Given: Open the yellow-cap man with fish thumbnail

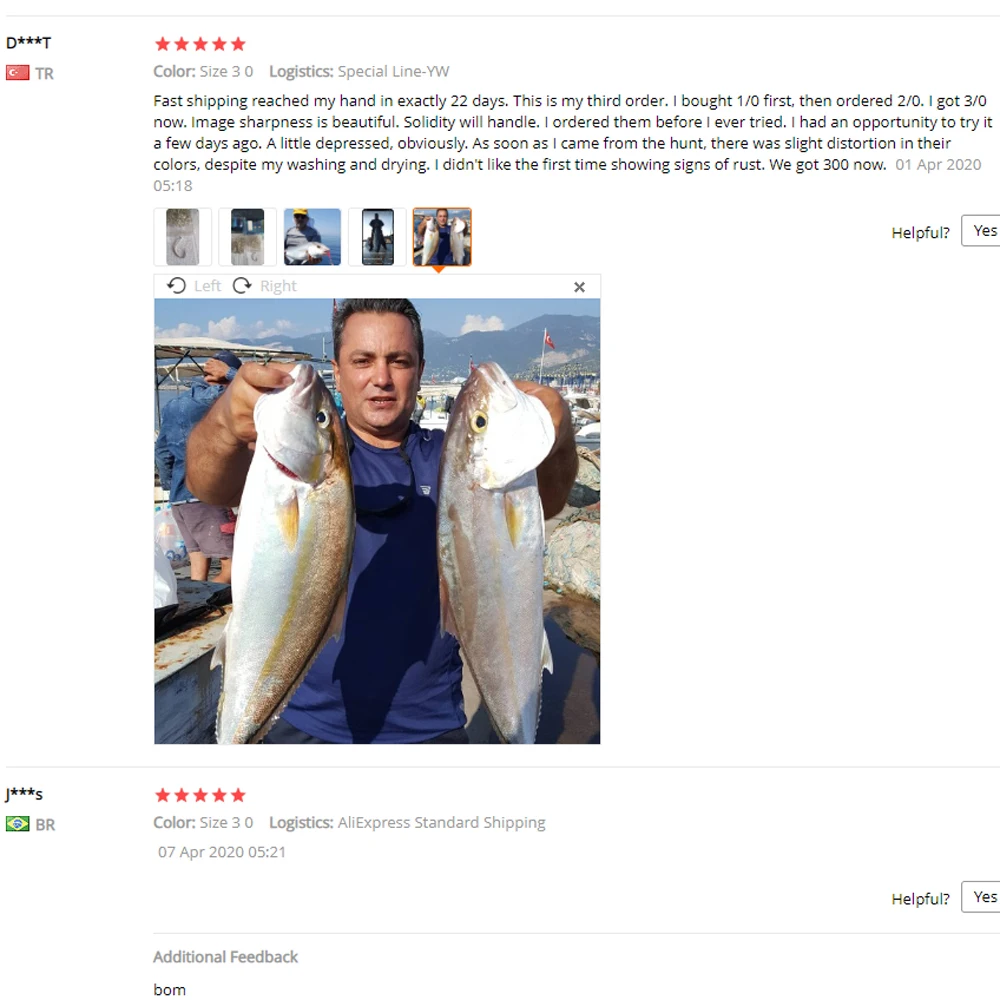Looking at the screenshot, I should click(312, 237).
